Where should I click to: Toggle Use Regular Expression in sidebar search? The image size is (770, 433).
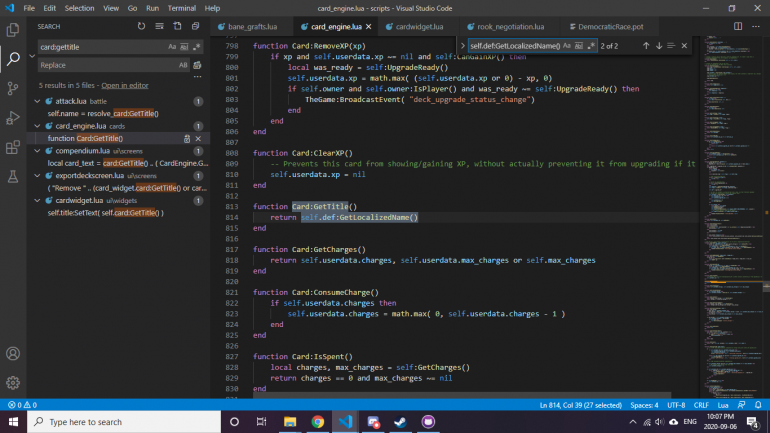coord(196,47)
